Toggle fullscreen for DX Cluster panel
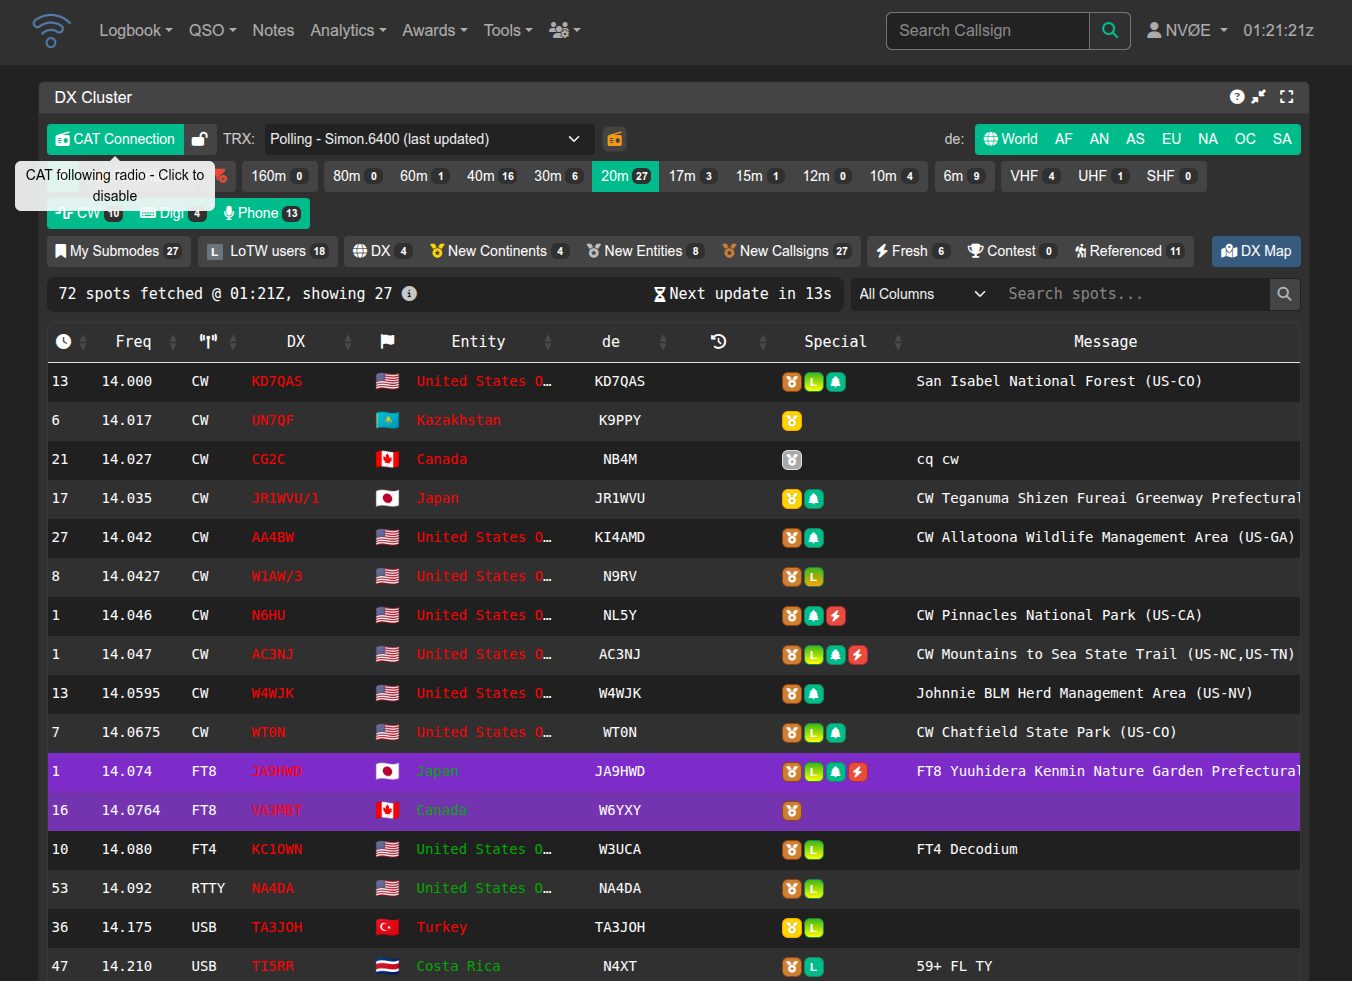This screenshot has width=1352, height=981. [x=1287, y=97]
